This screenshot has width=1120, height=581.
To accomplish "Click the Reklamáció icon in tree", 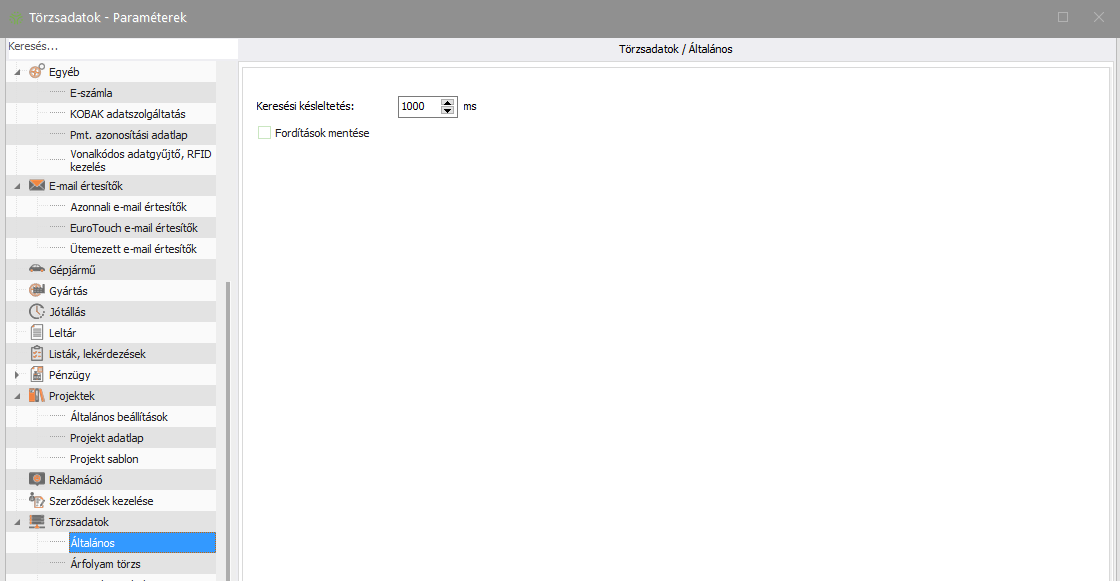I will point(37,480).
